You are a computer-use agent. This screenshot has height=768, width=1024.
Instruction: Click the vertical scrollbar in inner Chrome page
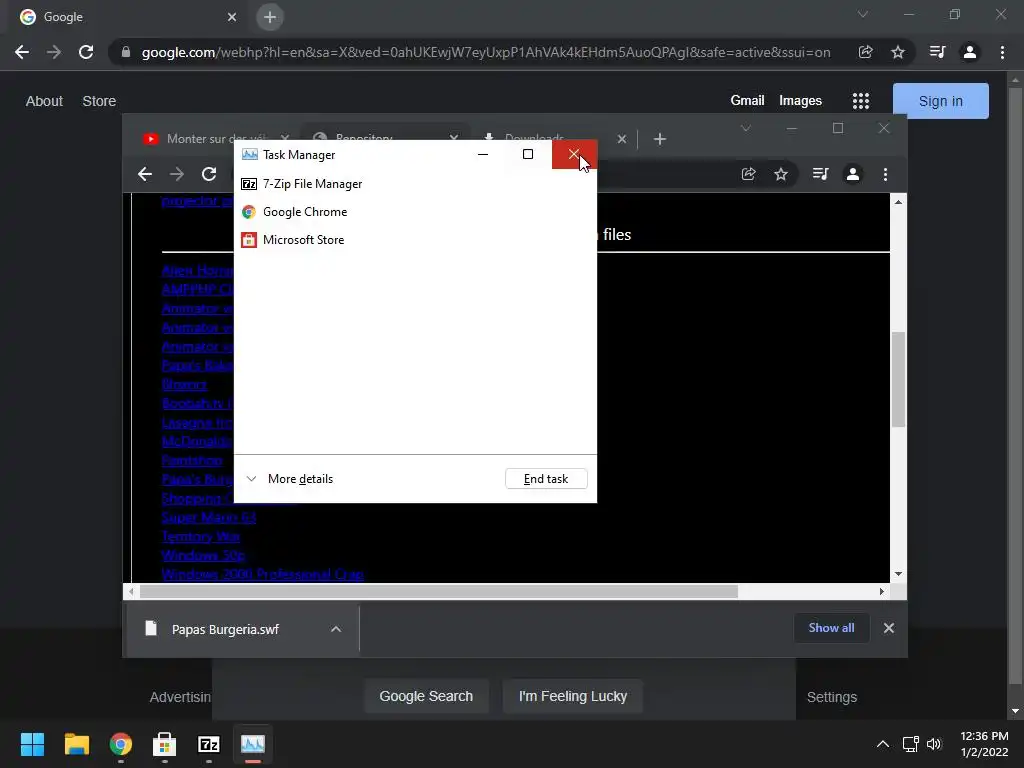(899, 379)
